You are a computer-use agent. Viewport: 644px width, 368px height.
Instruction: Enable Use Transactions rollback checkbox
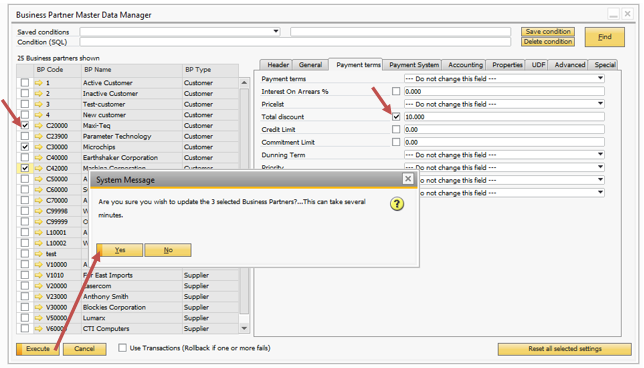[x=122, y=348]
